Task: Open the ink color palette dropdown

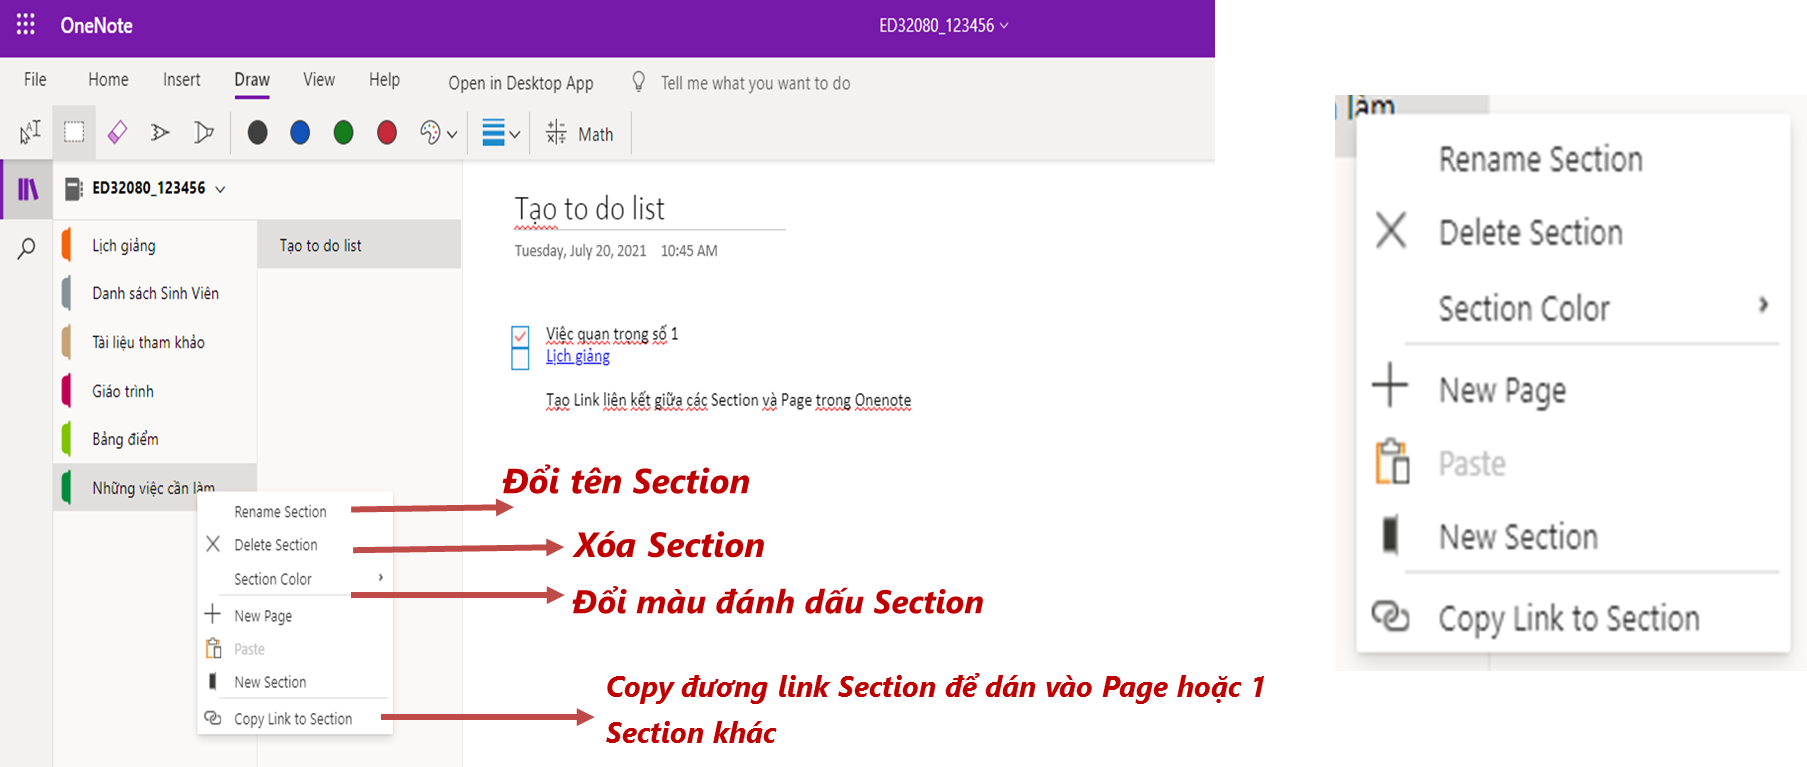Action: [438, 133]
